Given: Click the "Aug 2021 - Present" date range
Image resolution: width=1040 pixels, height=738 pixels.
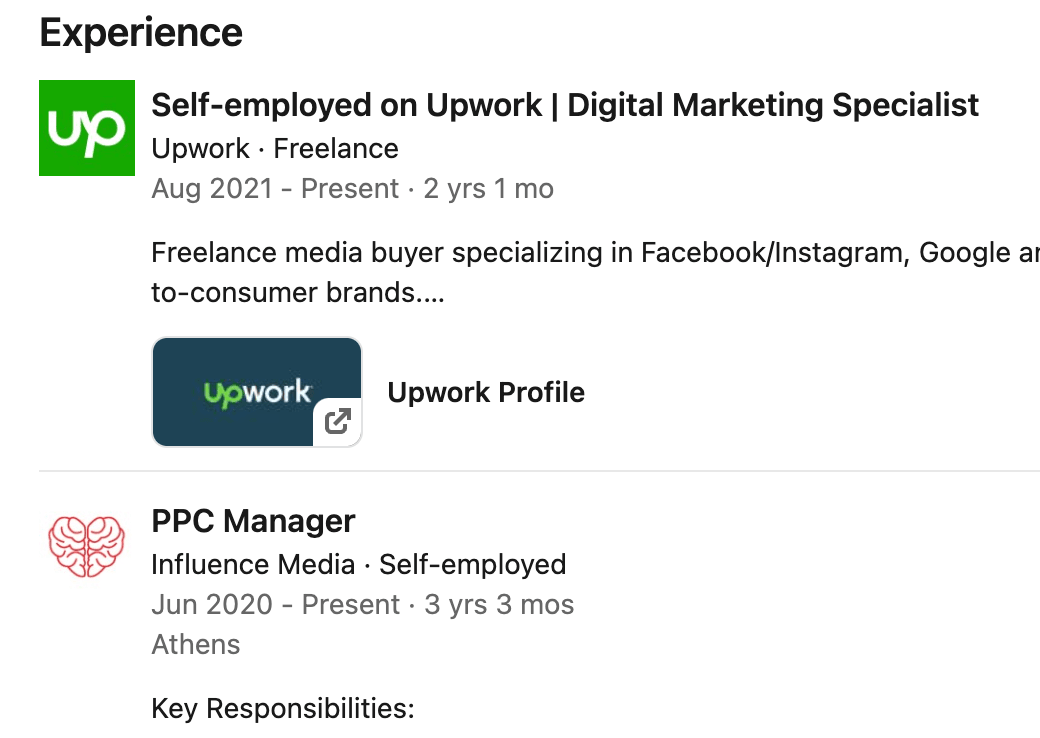Looking at the screenshot, I should click(276, 189).
